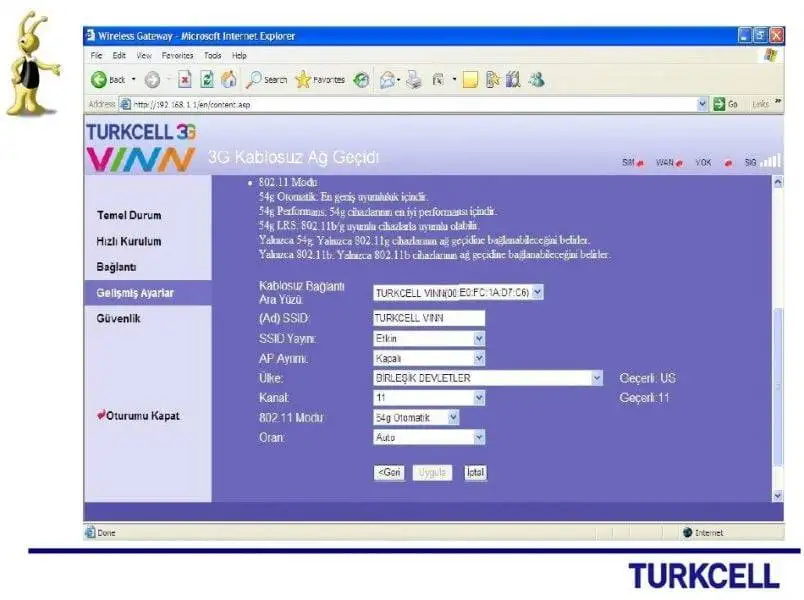Click the Back navigation button
This screenshot has height=600, width=804.
(108, 79)
